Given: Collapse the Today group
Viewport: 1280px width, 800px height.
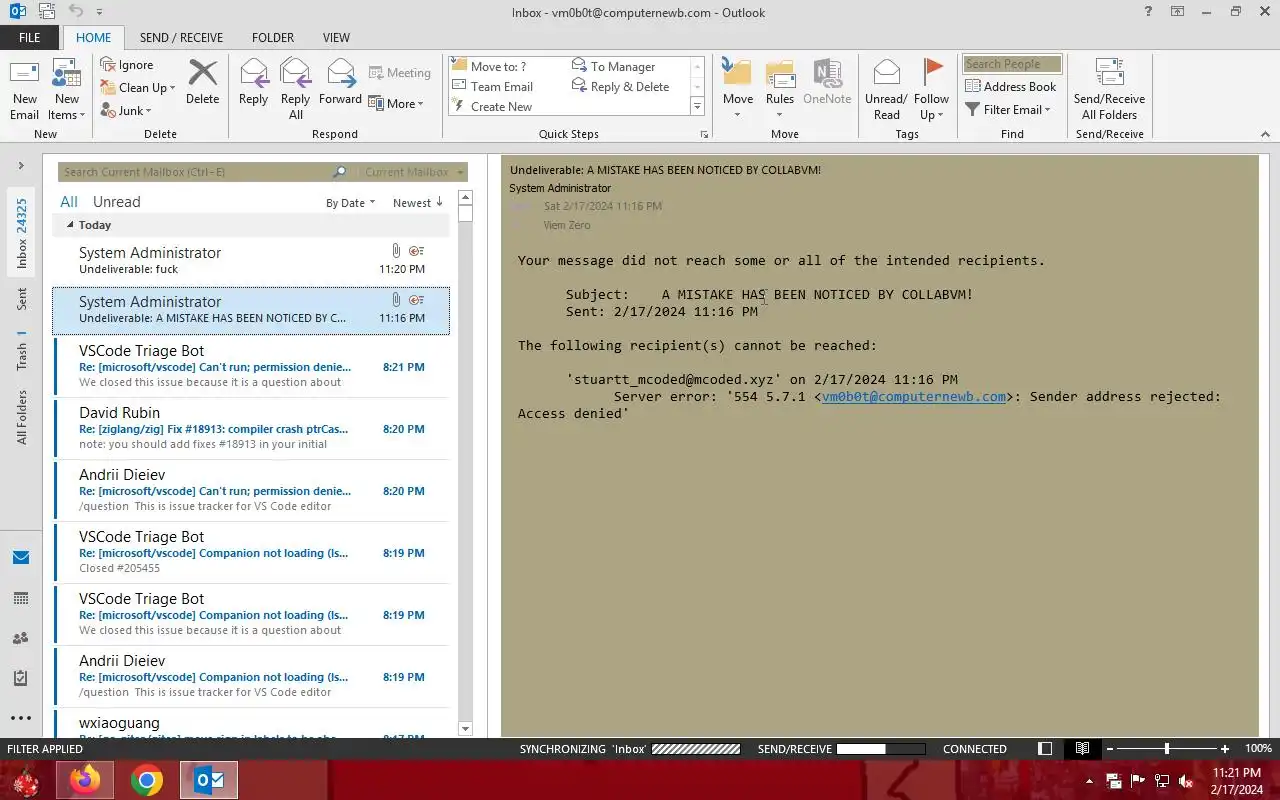Looking at the screenshot, I should [70, 225].
